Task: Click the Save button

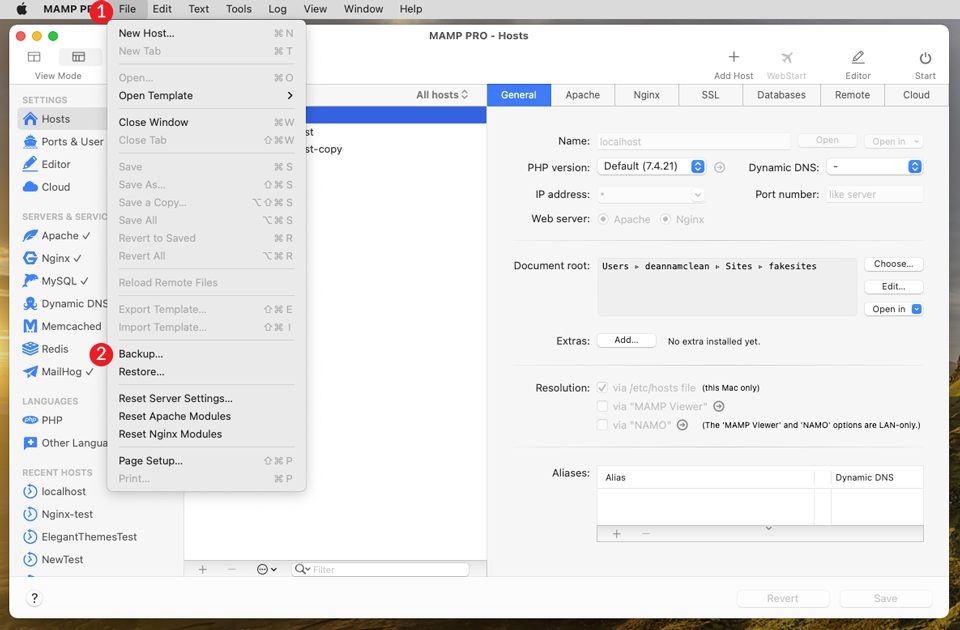Action: click(885, 597)
